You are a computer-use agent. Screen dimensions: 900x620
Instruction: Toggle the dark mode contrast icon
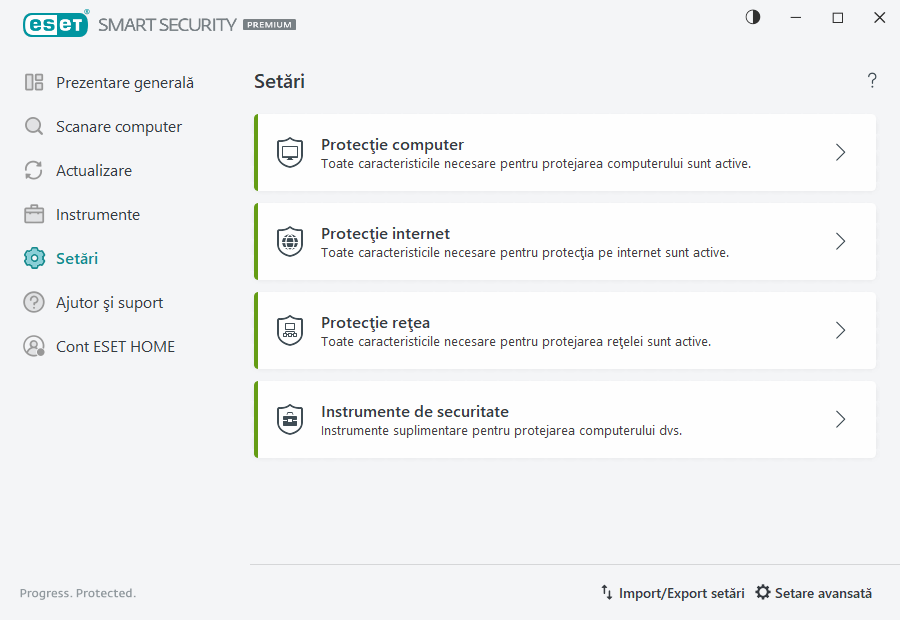[752, 17]
